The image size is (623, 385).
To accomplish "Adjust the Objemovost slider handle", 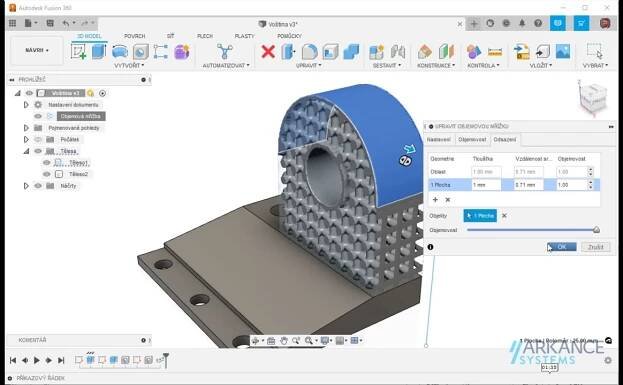I will click(x=596, y=230).
